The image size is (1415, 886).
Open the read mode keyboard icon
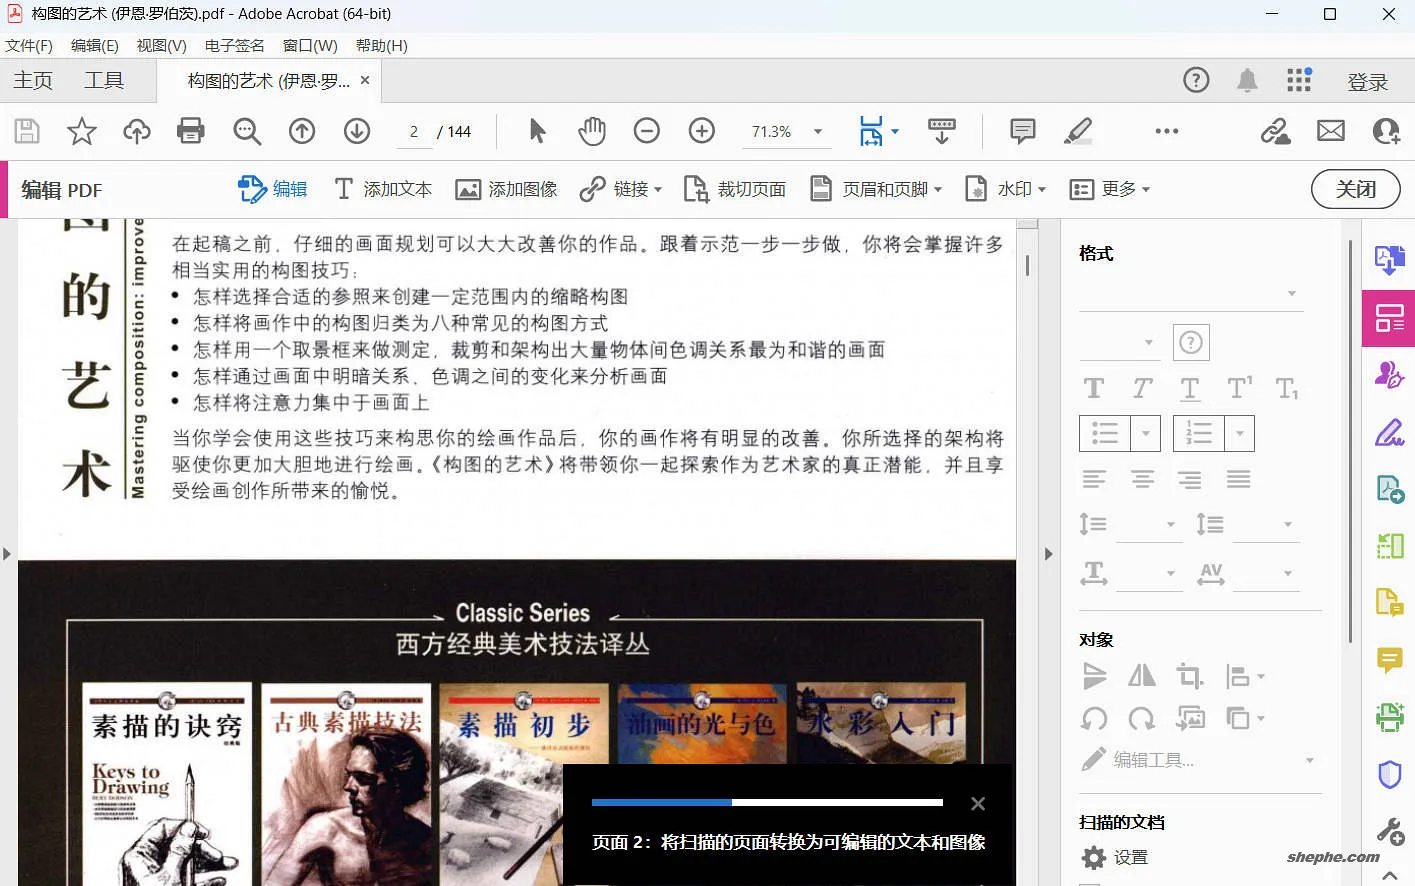942,131
